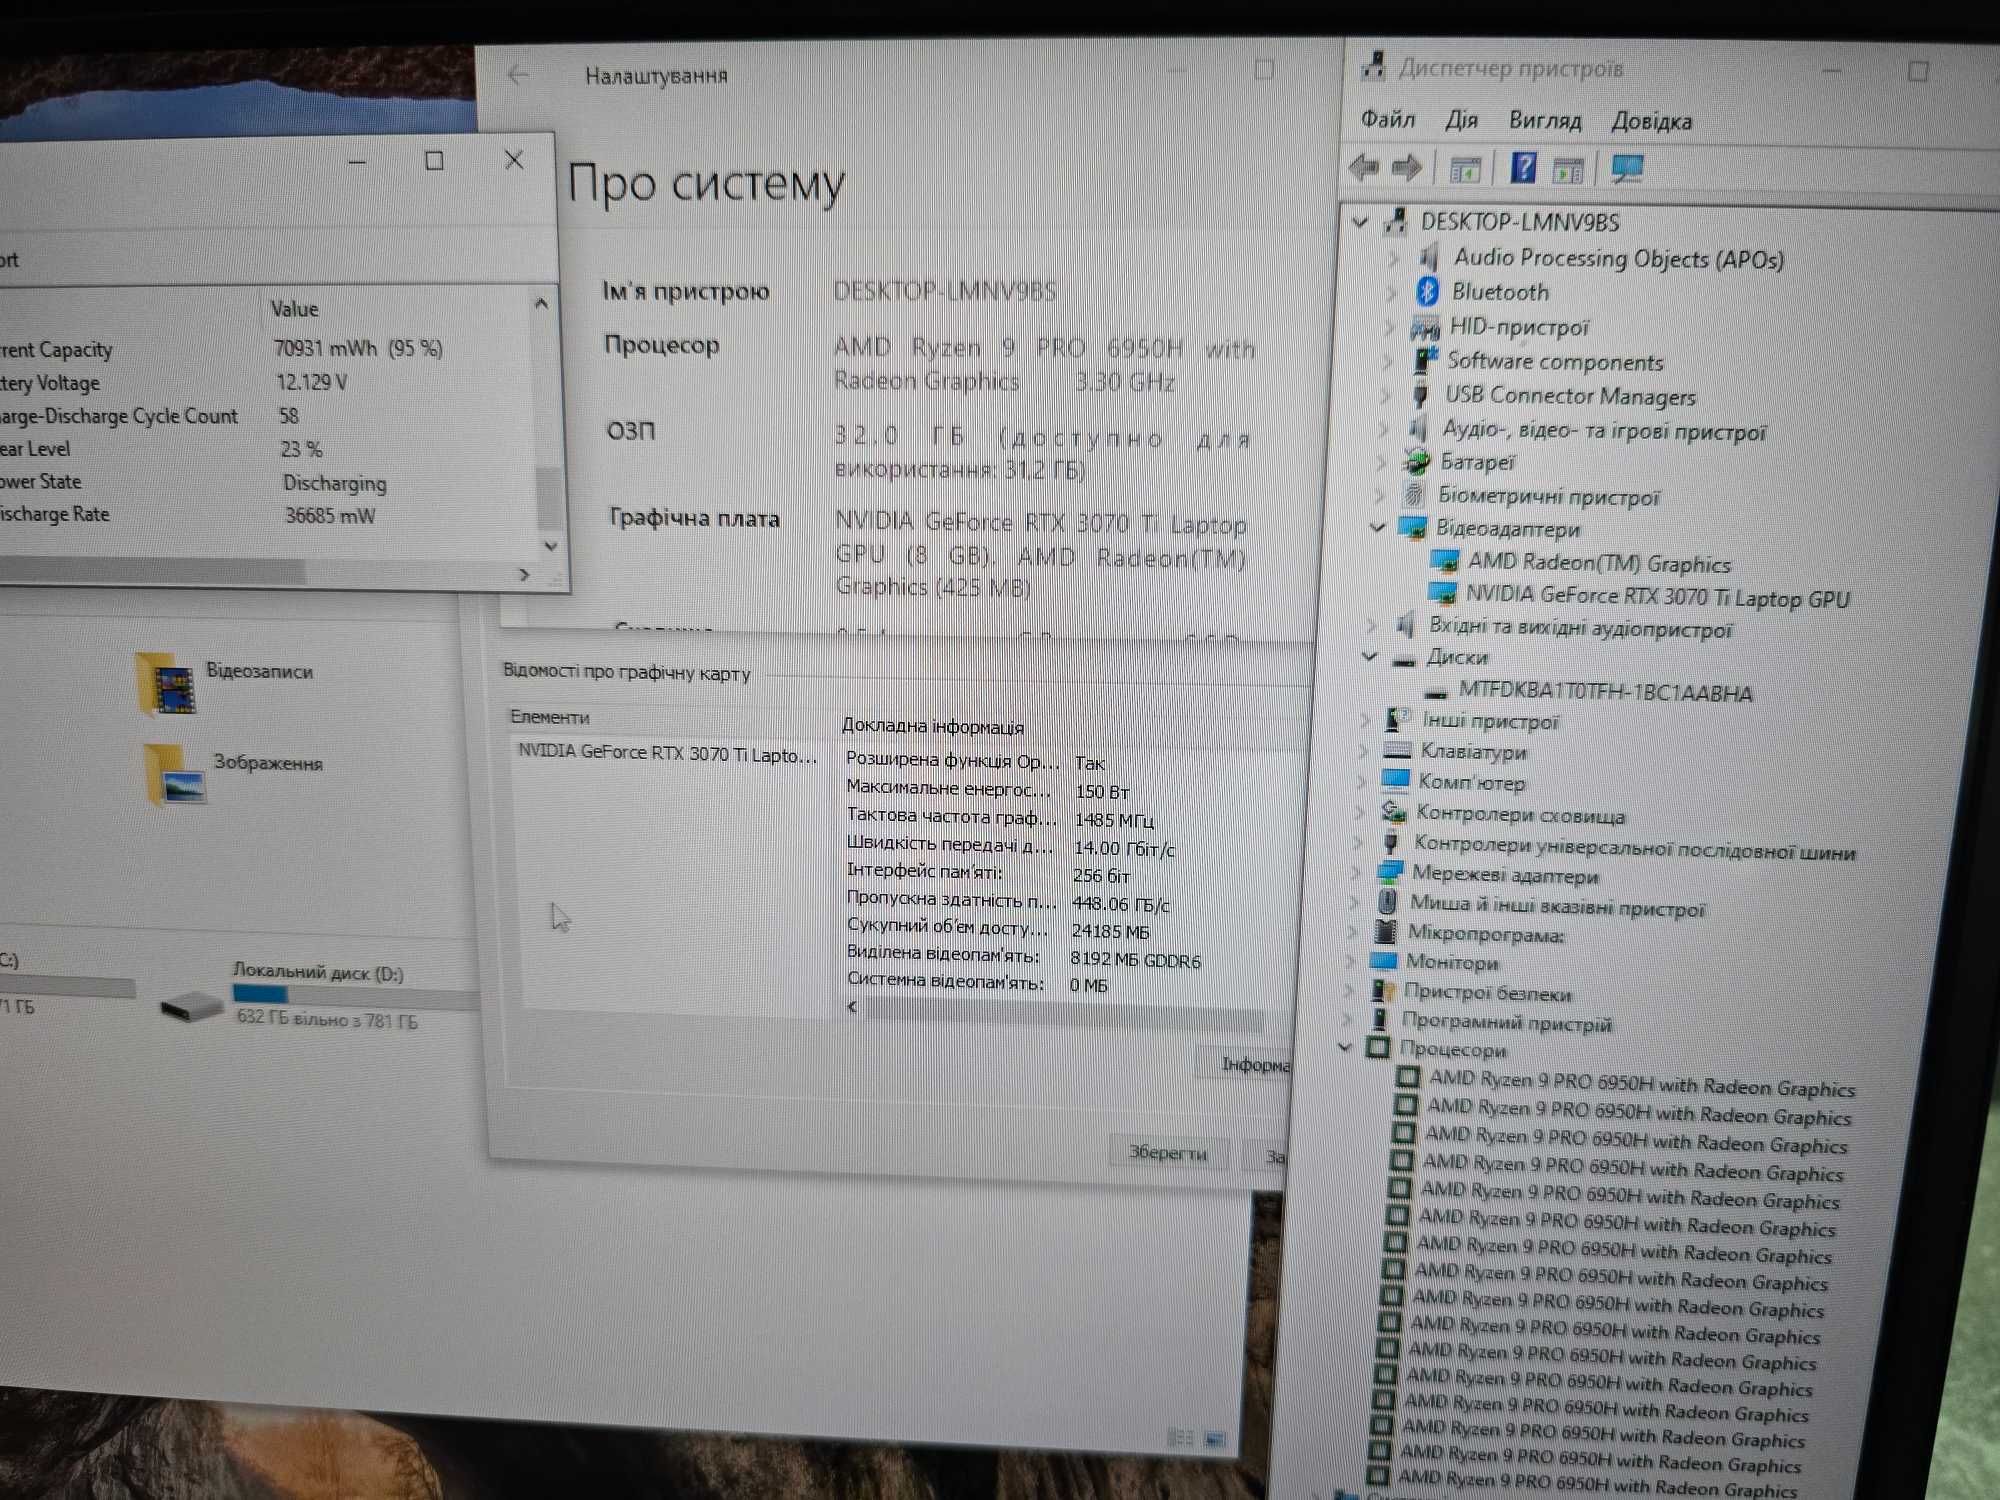The width and height of the screenshot is (2000, 1500).
Task: Click the 70931 mWh (95 %) capacity value
Action: (358, 348)
